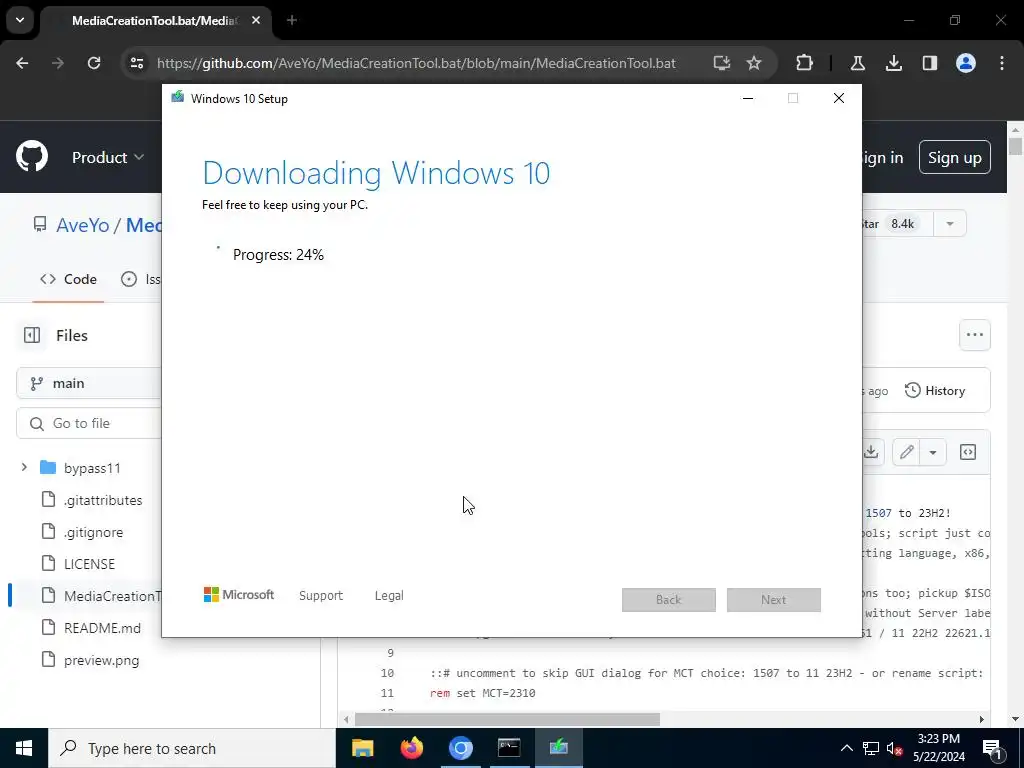Select the MediaCreationTool.bat browser tab
Viewport: 1024px width, 768px height.
click(x=154, y=21)
